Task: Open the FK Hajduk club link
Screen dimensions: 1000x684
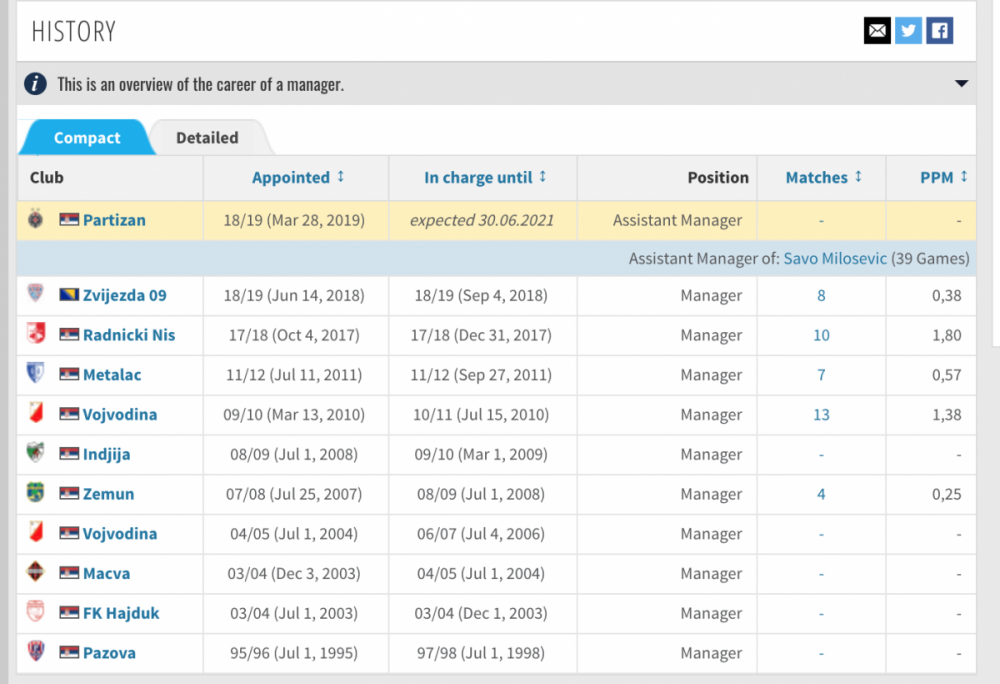Action: pos(121,613)
